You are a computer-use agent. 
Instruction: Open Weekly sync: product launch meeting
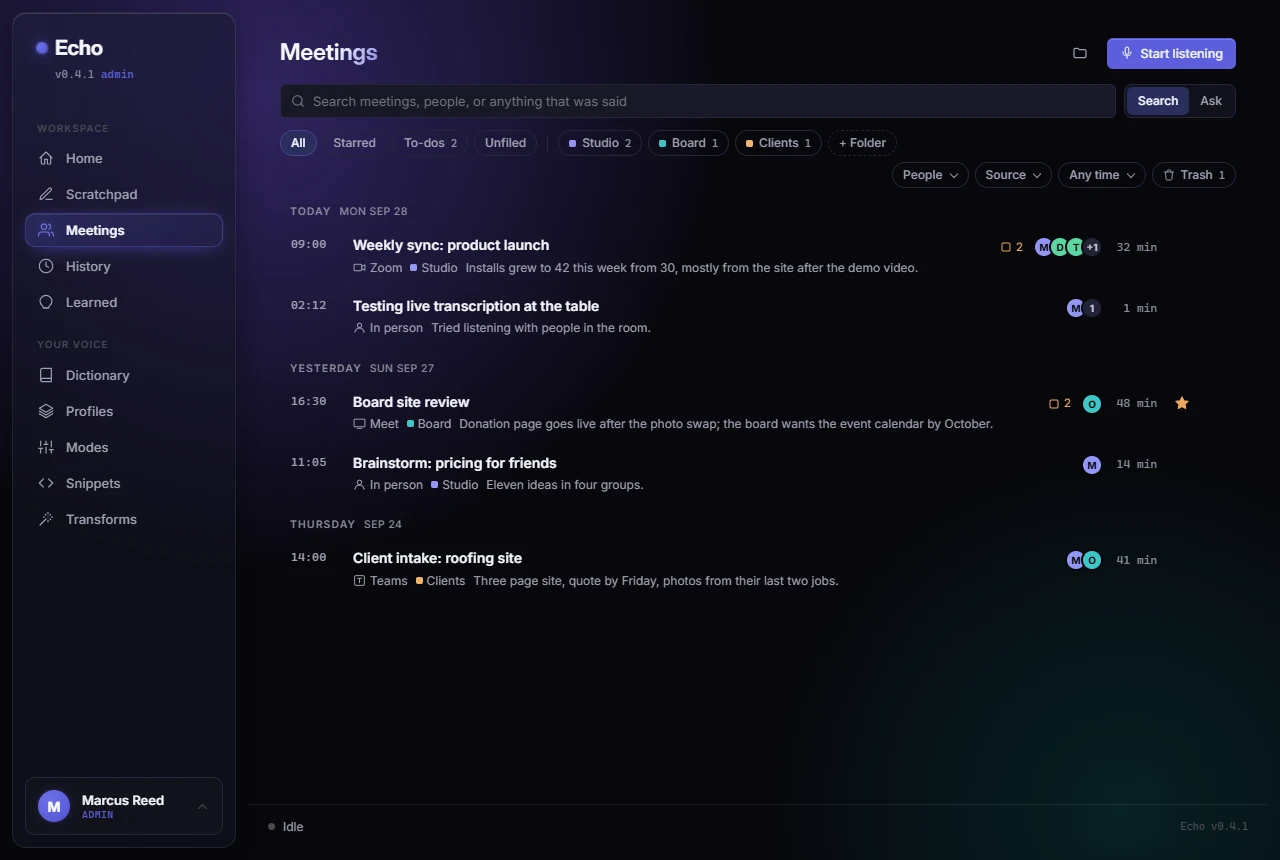pyautogui.click(x=451, y=245)
